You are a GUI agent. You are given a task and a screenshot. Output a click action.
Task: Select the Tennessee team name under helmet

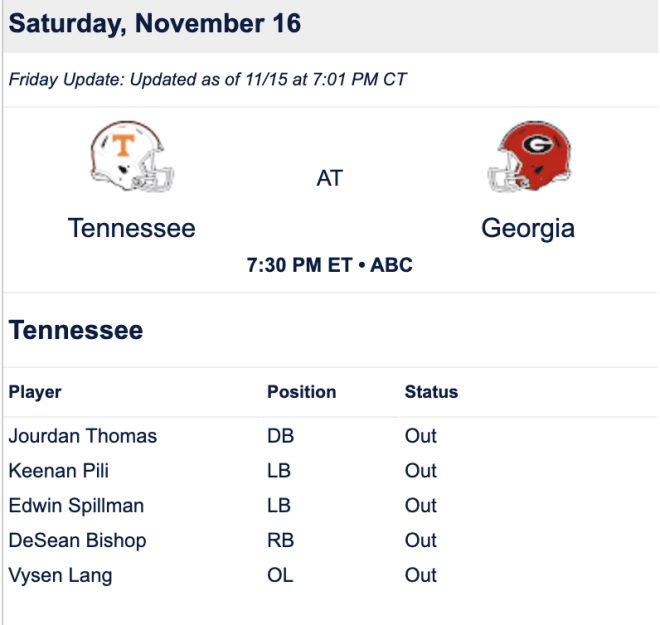tap(132, 228)
